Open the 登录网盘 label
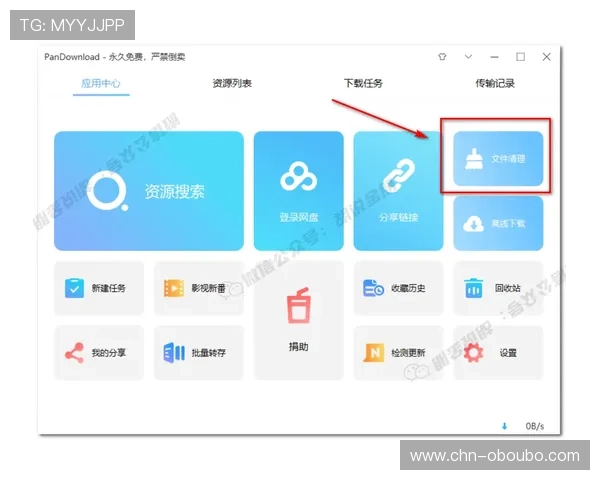 (x=298, y=217)
